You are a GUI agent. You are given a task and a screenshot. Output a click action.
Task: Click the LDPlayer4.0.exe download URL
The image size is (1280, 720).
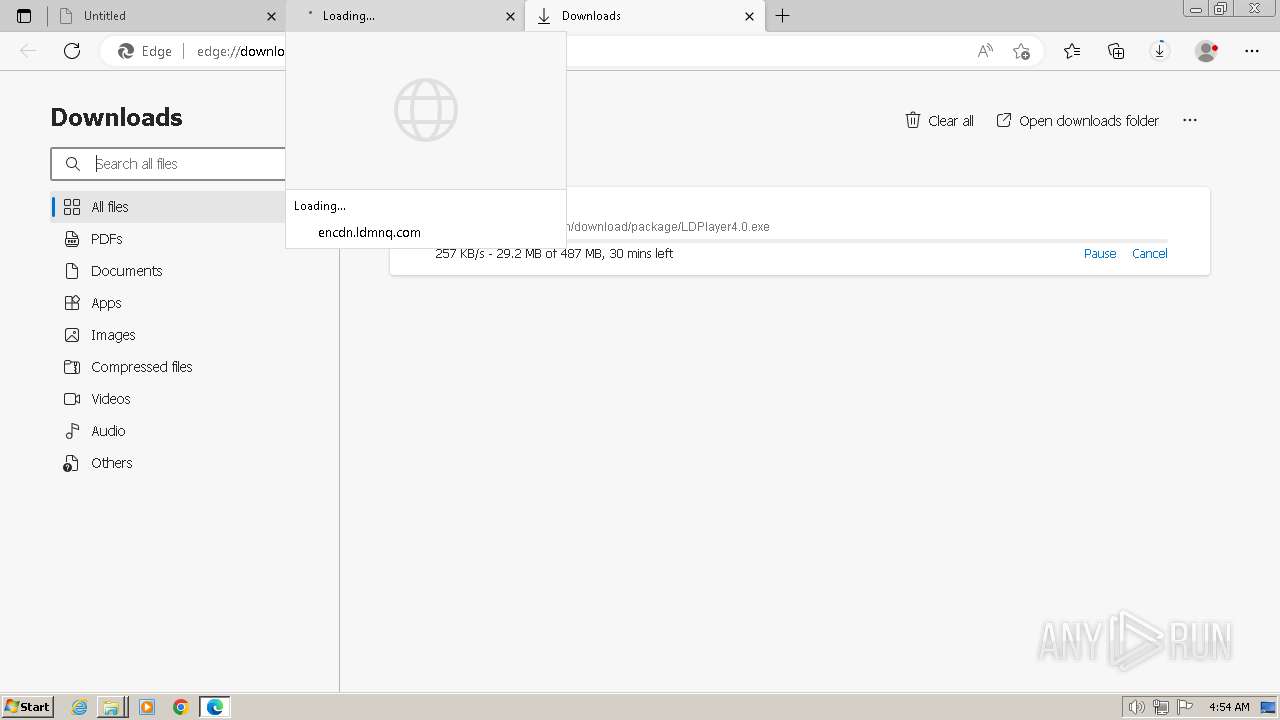(668, 227)
